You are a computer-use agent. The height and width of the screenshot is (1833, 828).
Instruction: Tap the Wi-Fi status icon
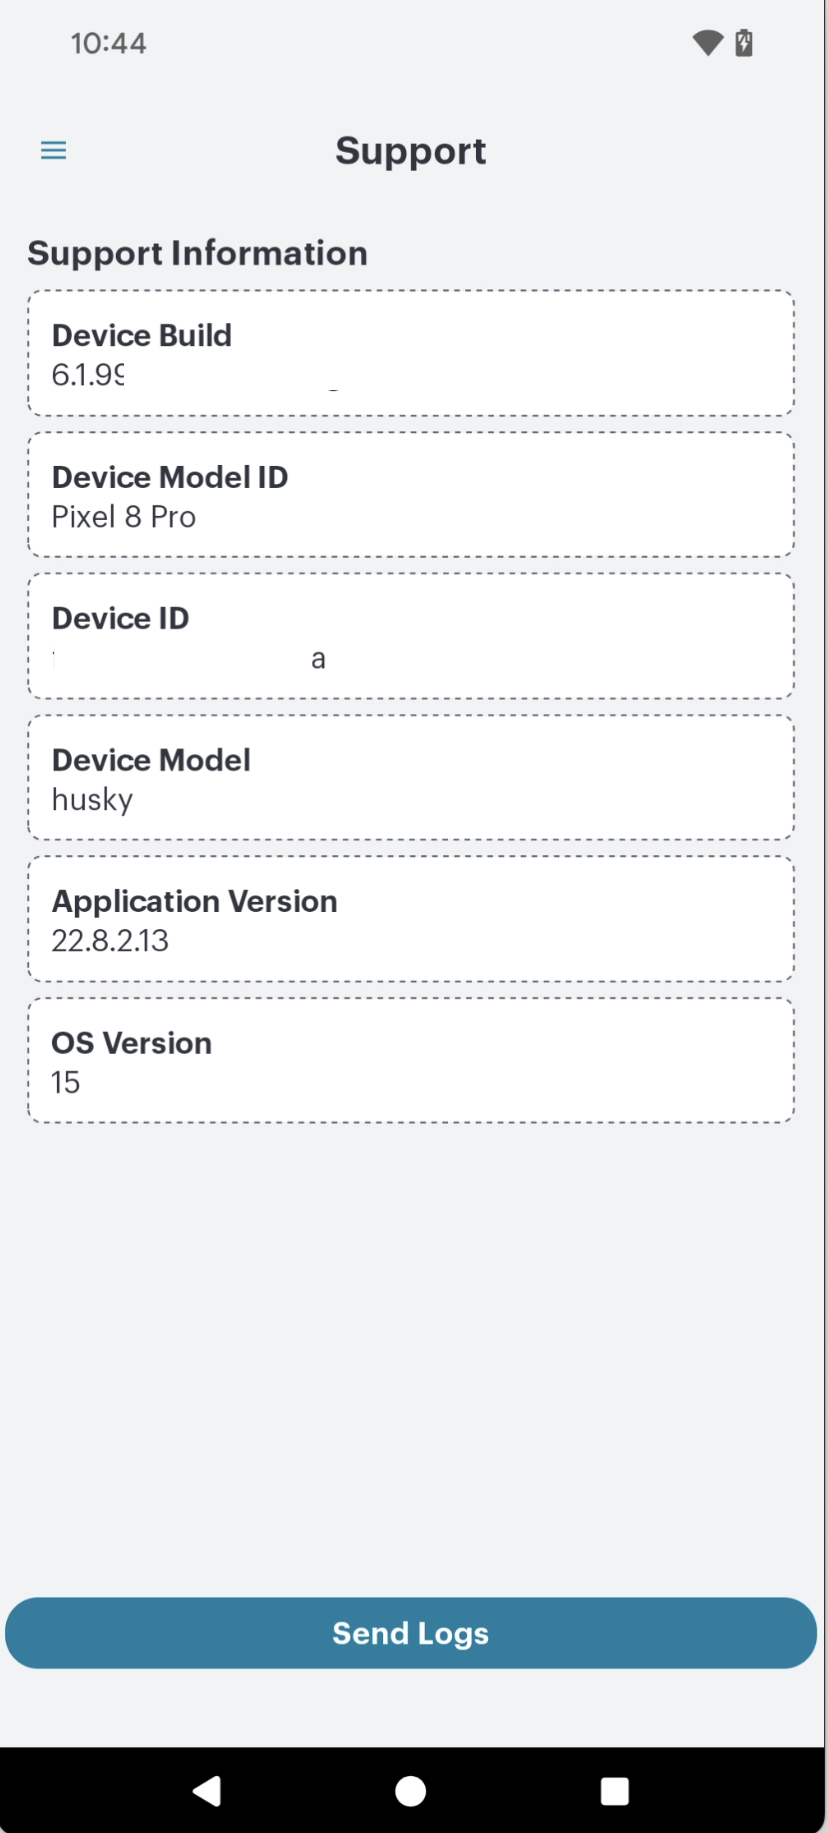coord(707,43)
